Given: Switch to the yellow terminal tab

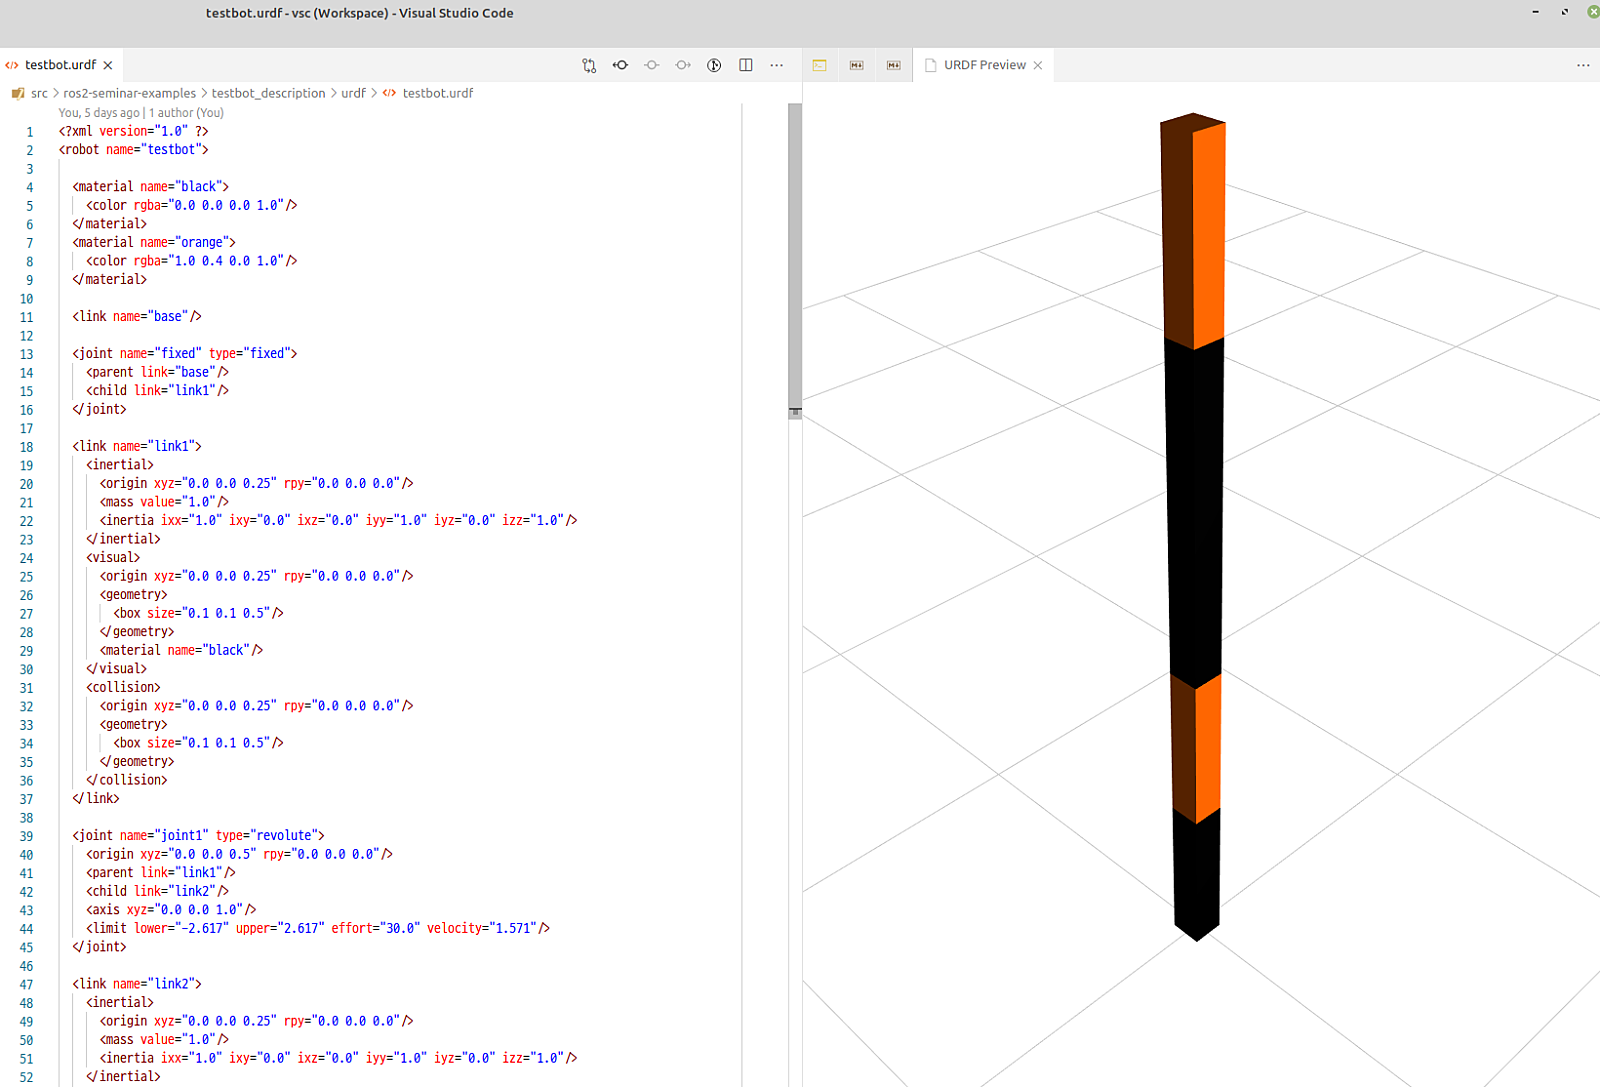Looking at the screenshot, I should (820, 65).
